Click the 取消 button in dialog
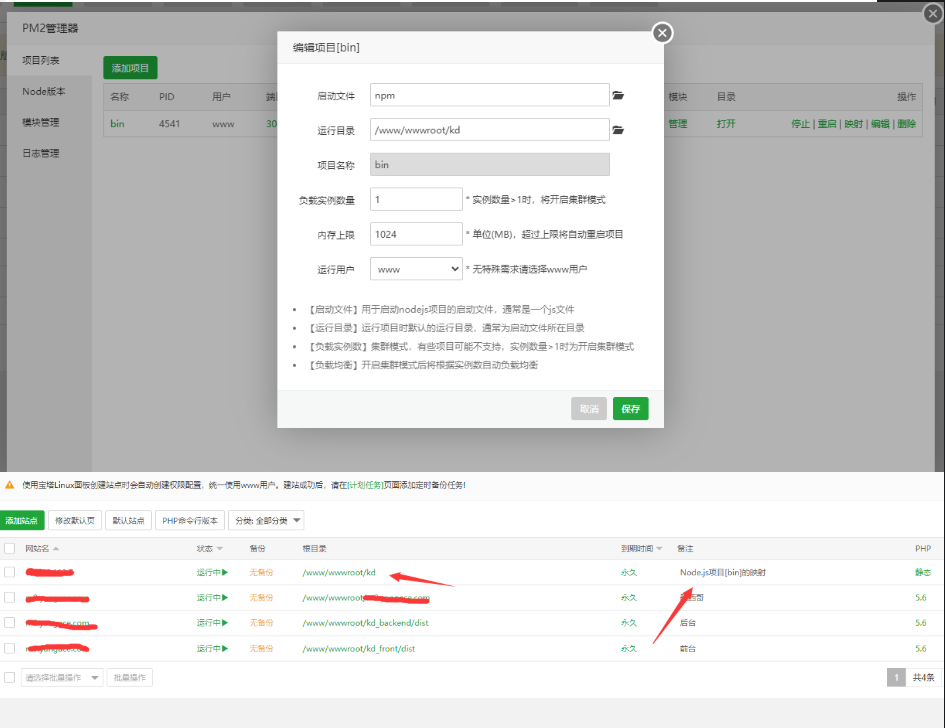 pyautogui.click(x=589, y=408)
